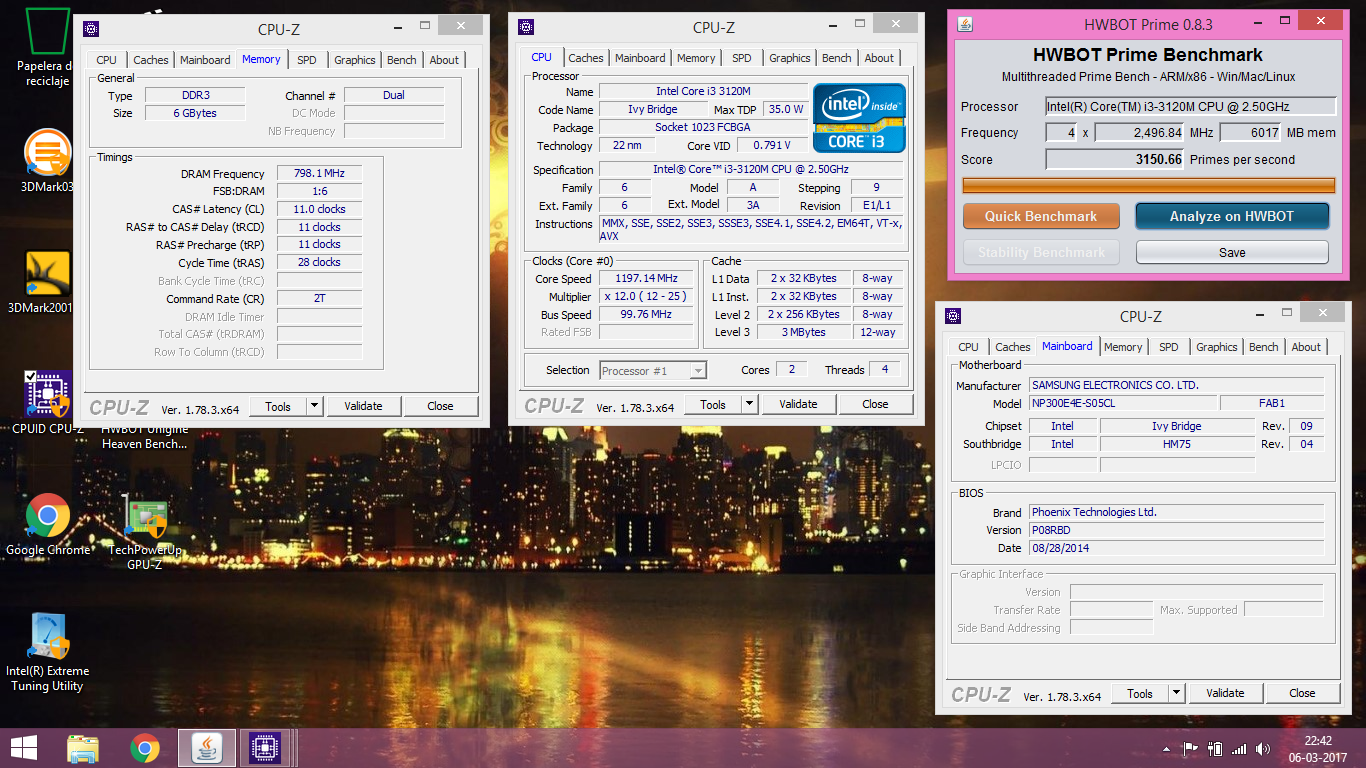
Task: Click the Memory CPU-Z window title icon
Action: tap(92, 28)
